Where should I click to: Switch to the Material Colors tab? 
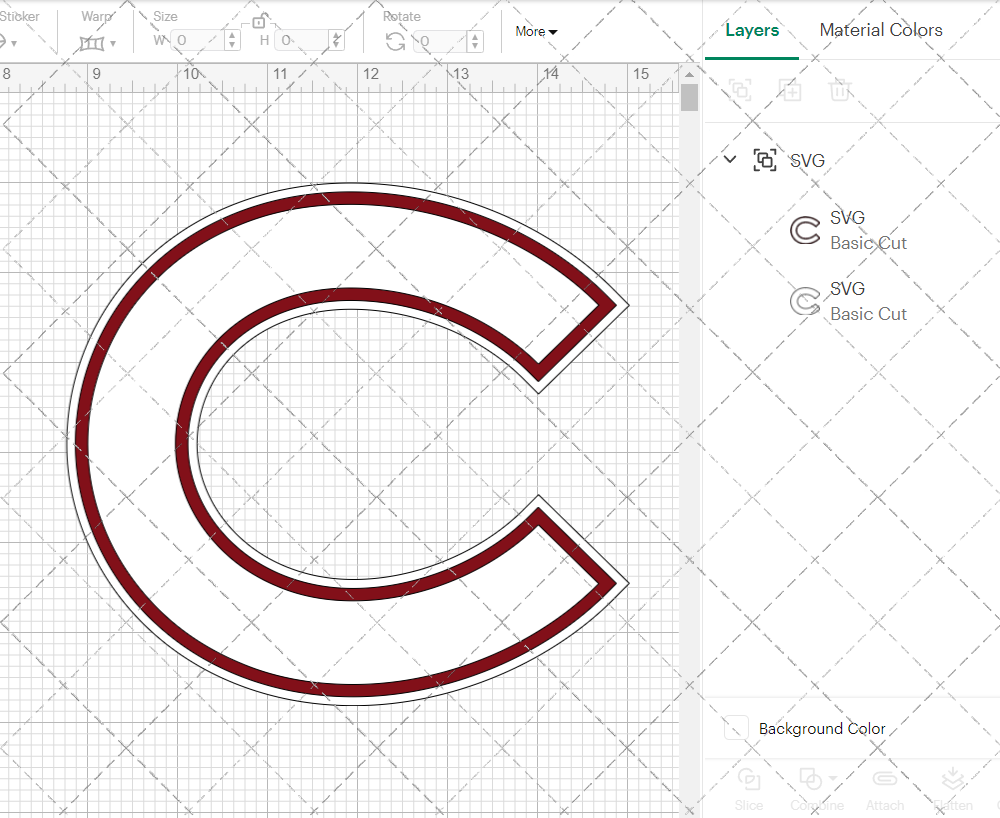[x=881, y=30]
